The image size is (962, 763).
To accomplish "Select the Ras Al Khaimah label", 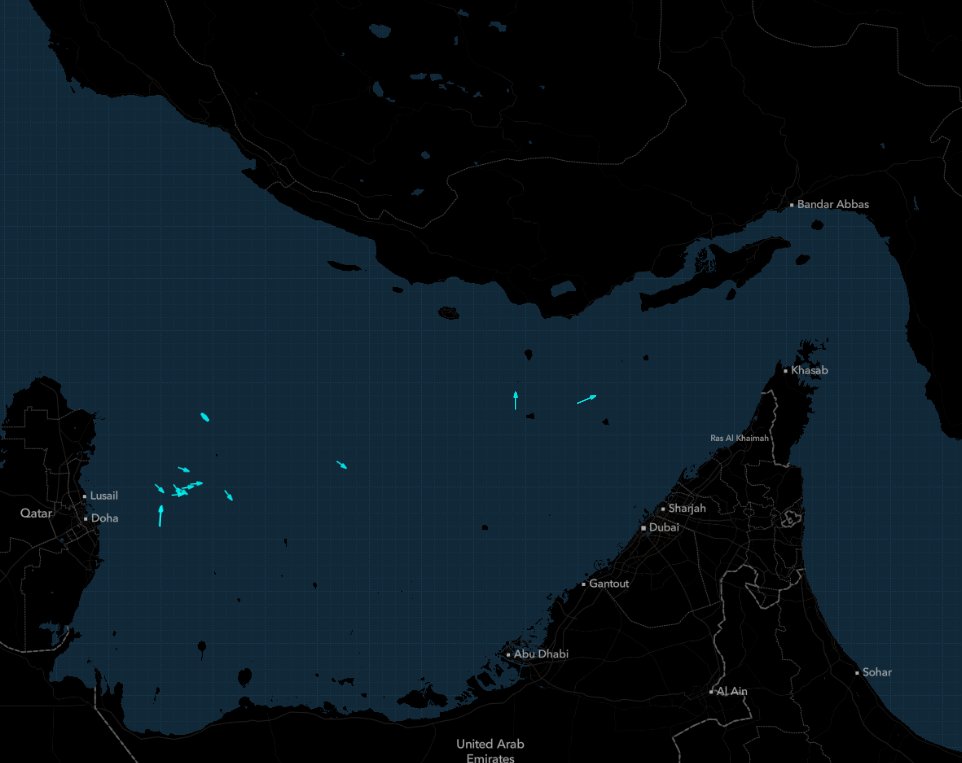I will (739, 438).
